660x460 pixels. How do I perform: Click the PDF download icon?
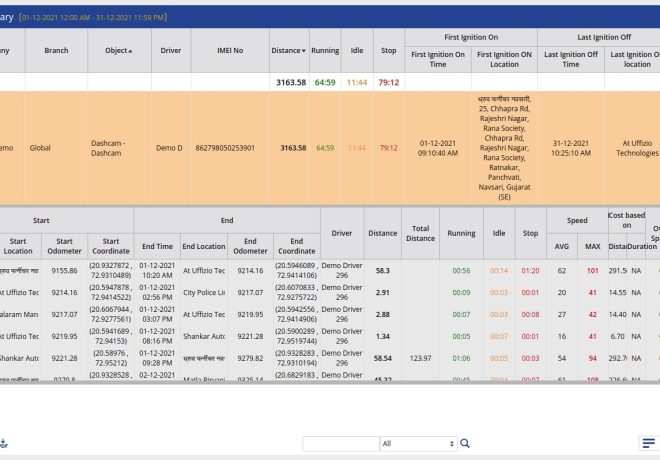pyautogui.click(x=3, y=443)
